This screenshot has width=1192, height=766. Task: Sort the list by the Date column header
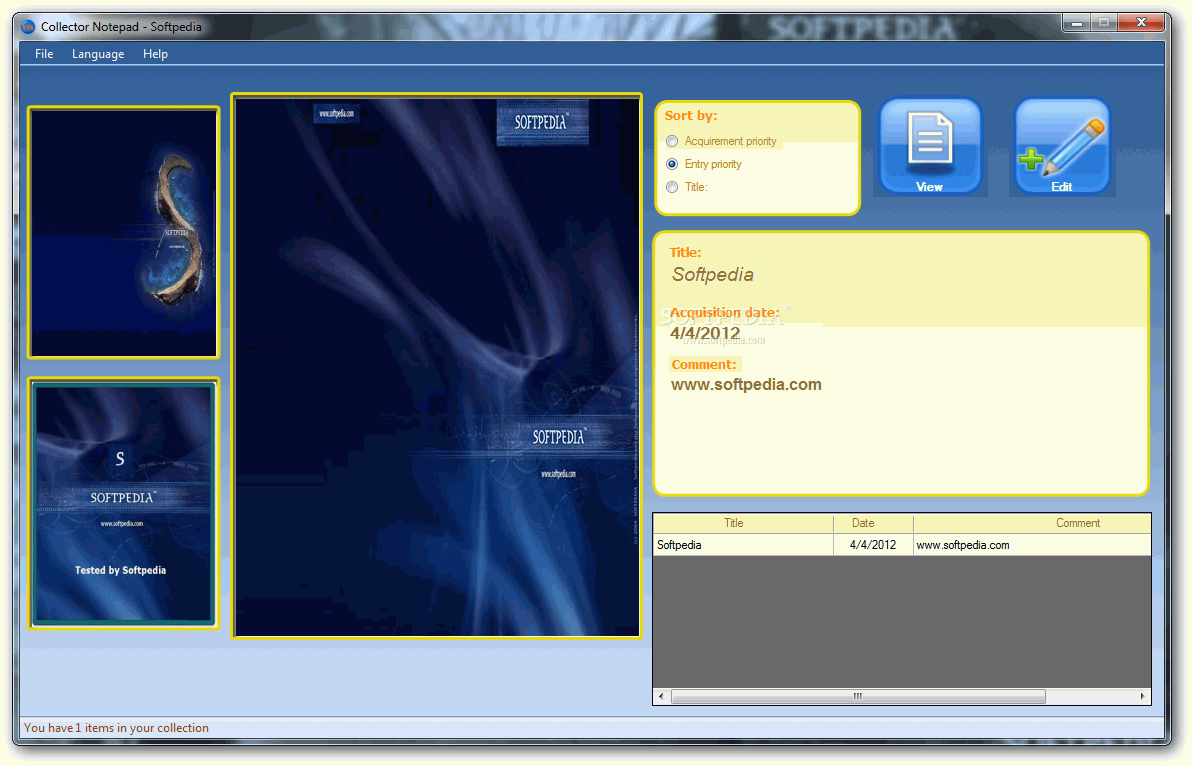873,523
